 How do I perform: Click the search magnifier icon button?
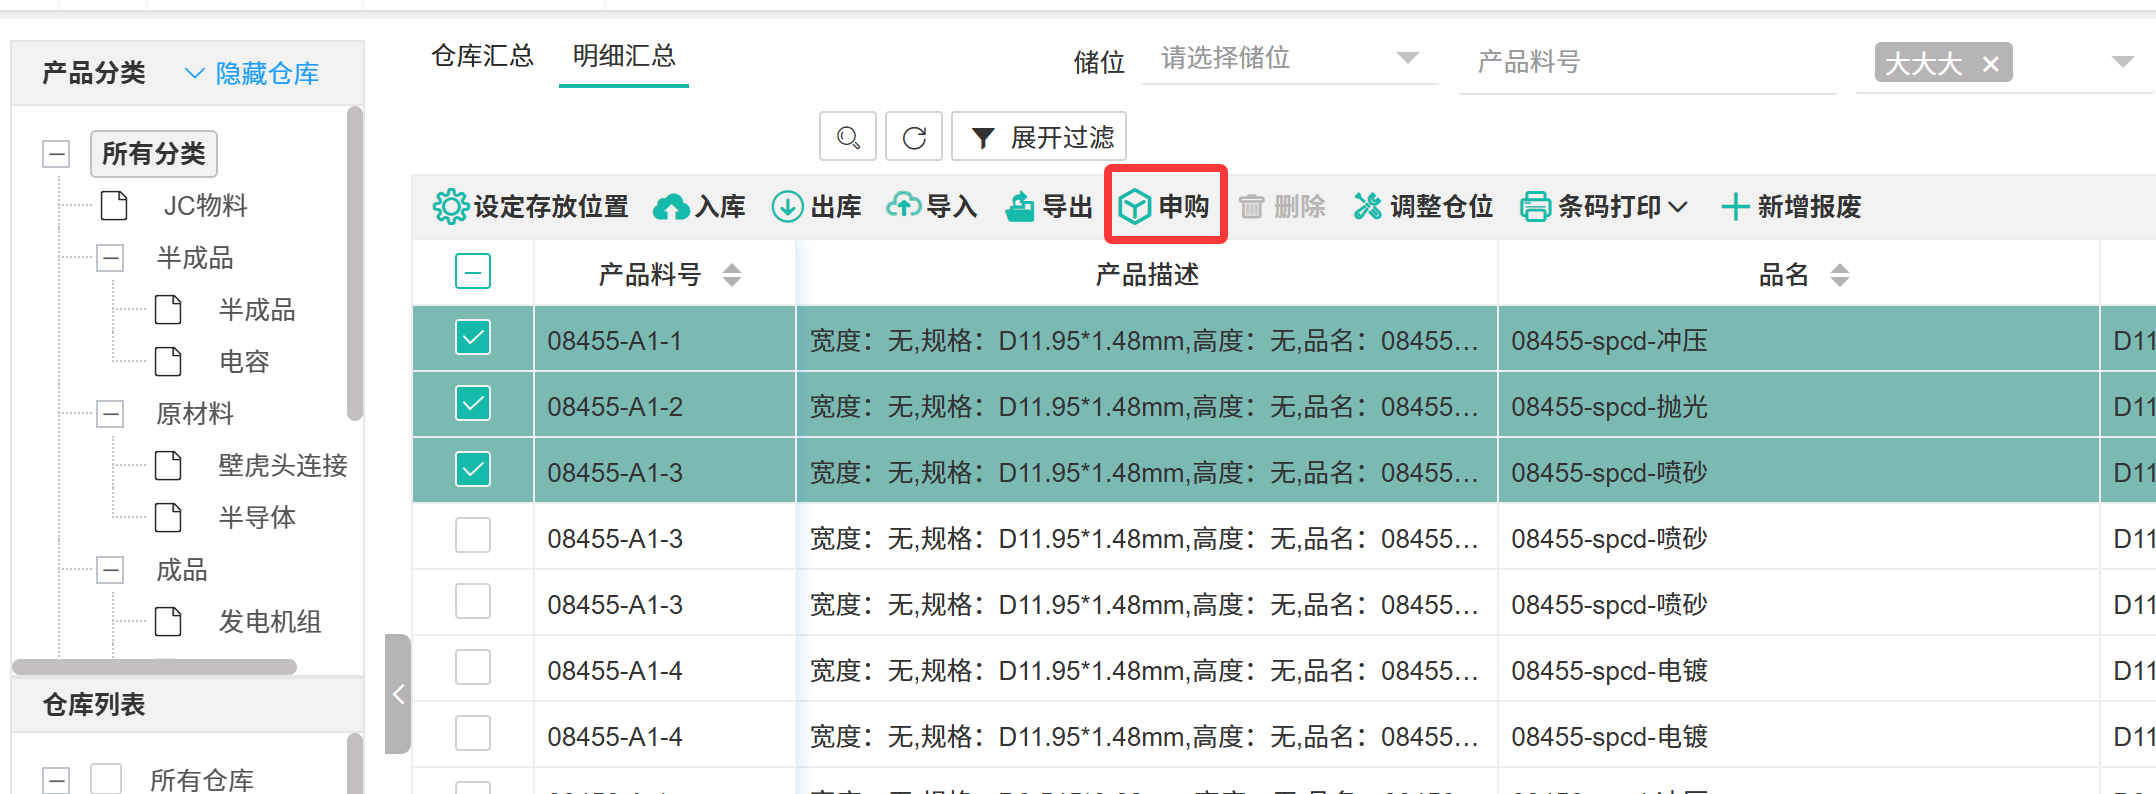coord(848,137)
